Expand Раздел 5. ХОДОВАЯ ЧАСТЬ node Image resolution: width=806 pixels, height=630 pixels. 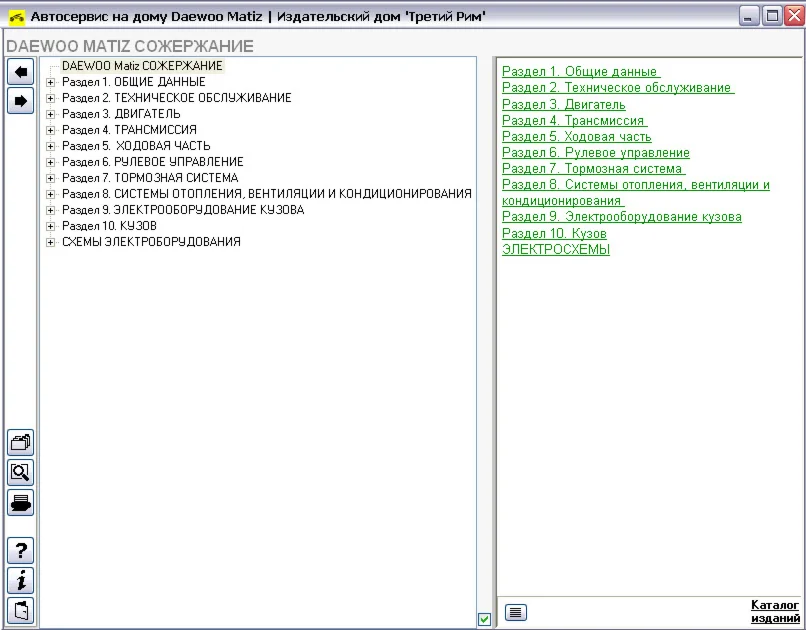click(x=50, y=146)
